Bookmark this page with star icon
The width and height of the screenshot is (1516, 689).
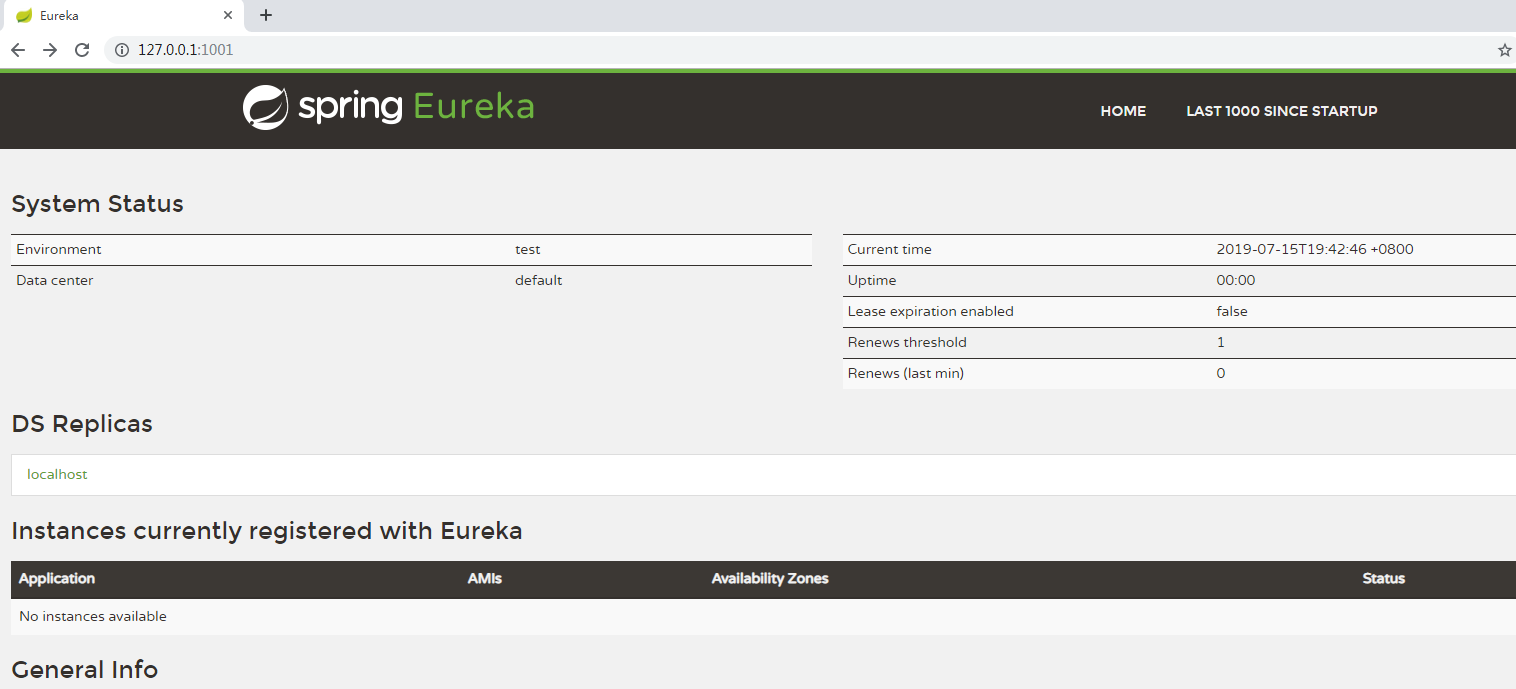(x=1504, y=50)
